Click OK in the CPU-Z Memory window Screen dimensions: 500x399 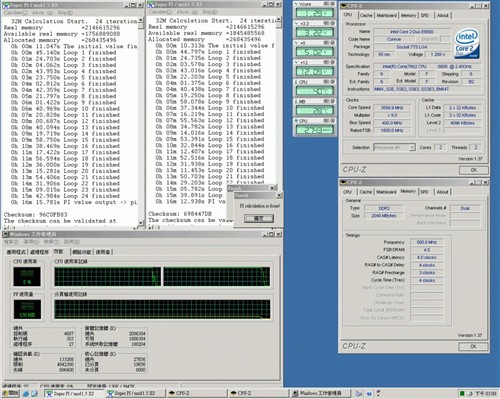pyautogui.click(x=473, y=347)
